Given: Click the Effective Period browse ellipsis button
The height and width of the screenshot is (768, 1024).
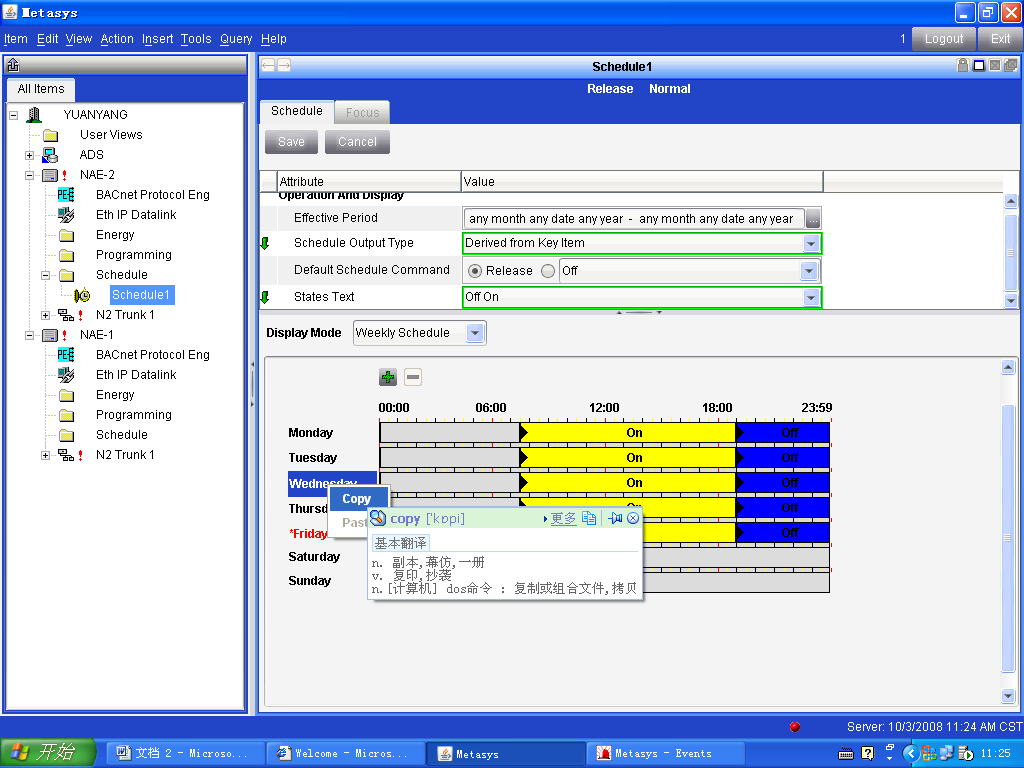Looking at the screenshot, I should click(x=813, y=219).
